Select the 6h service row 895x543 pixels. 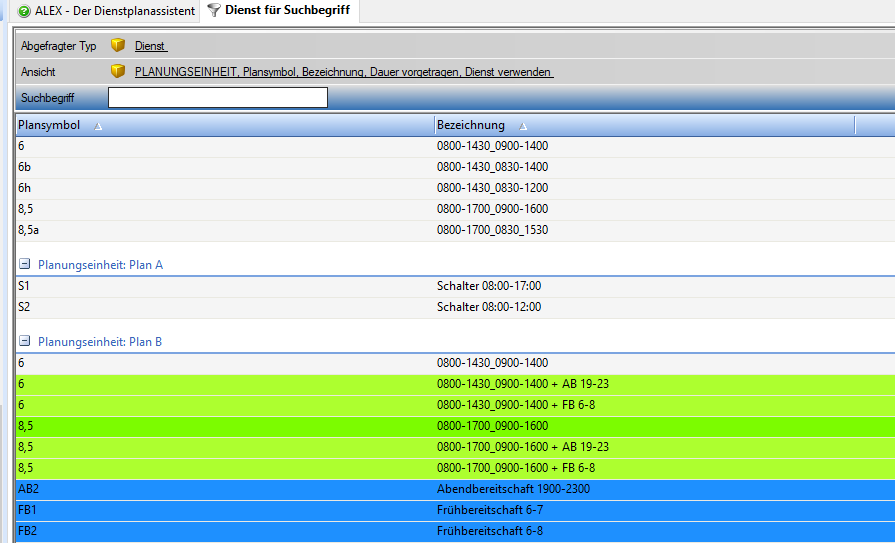coord(450,188)
